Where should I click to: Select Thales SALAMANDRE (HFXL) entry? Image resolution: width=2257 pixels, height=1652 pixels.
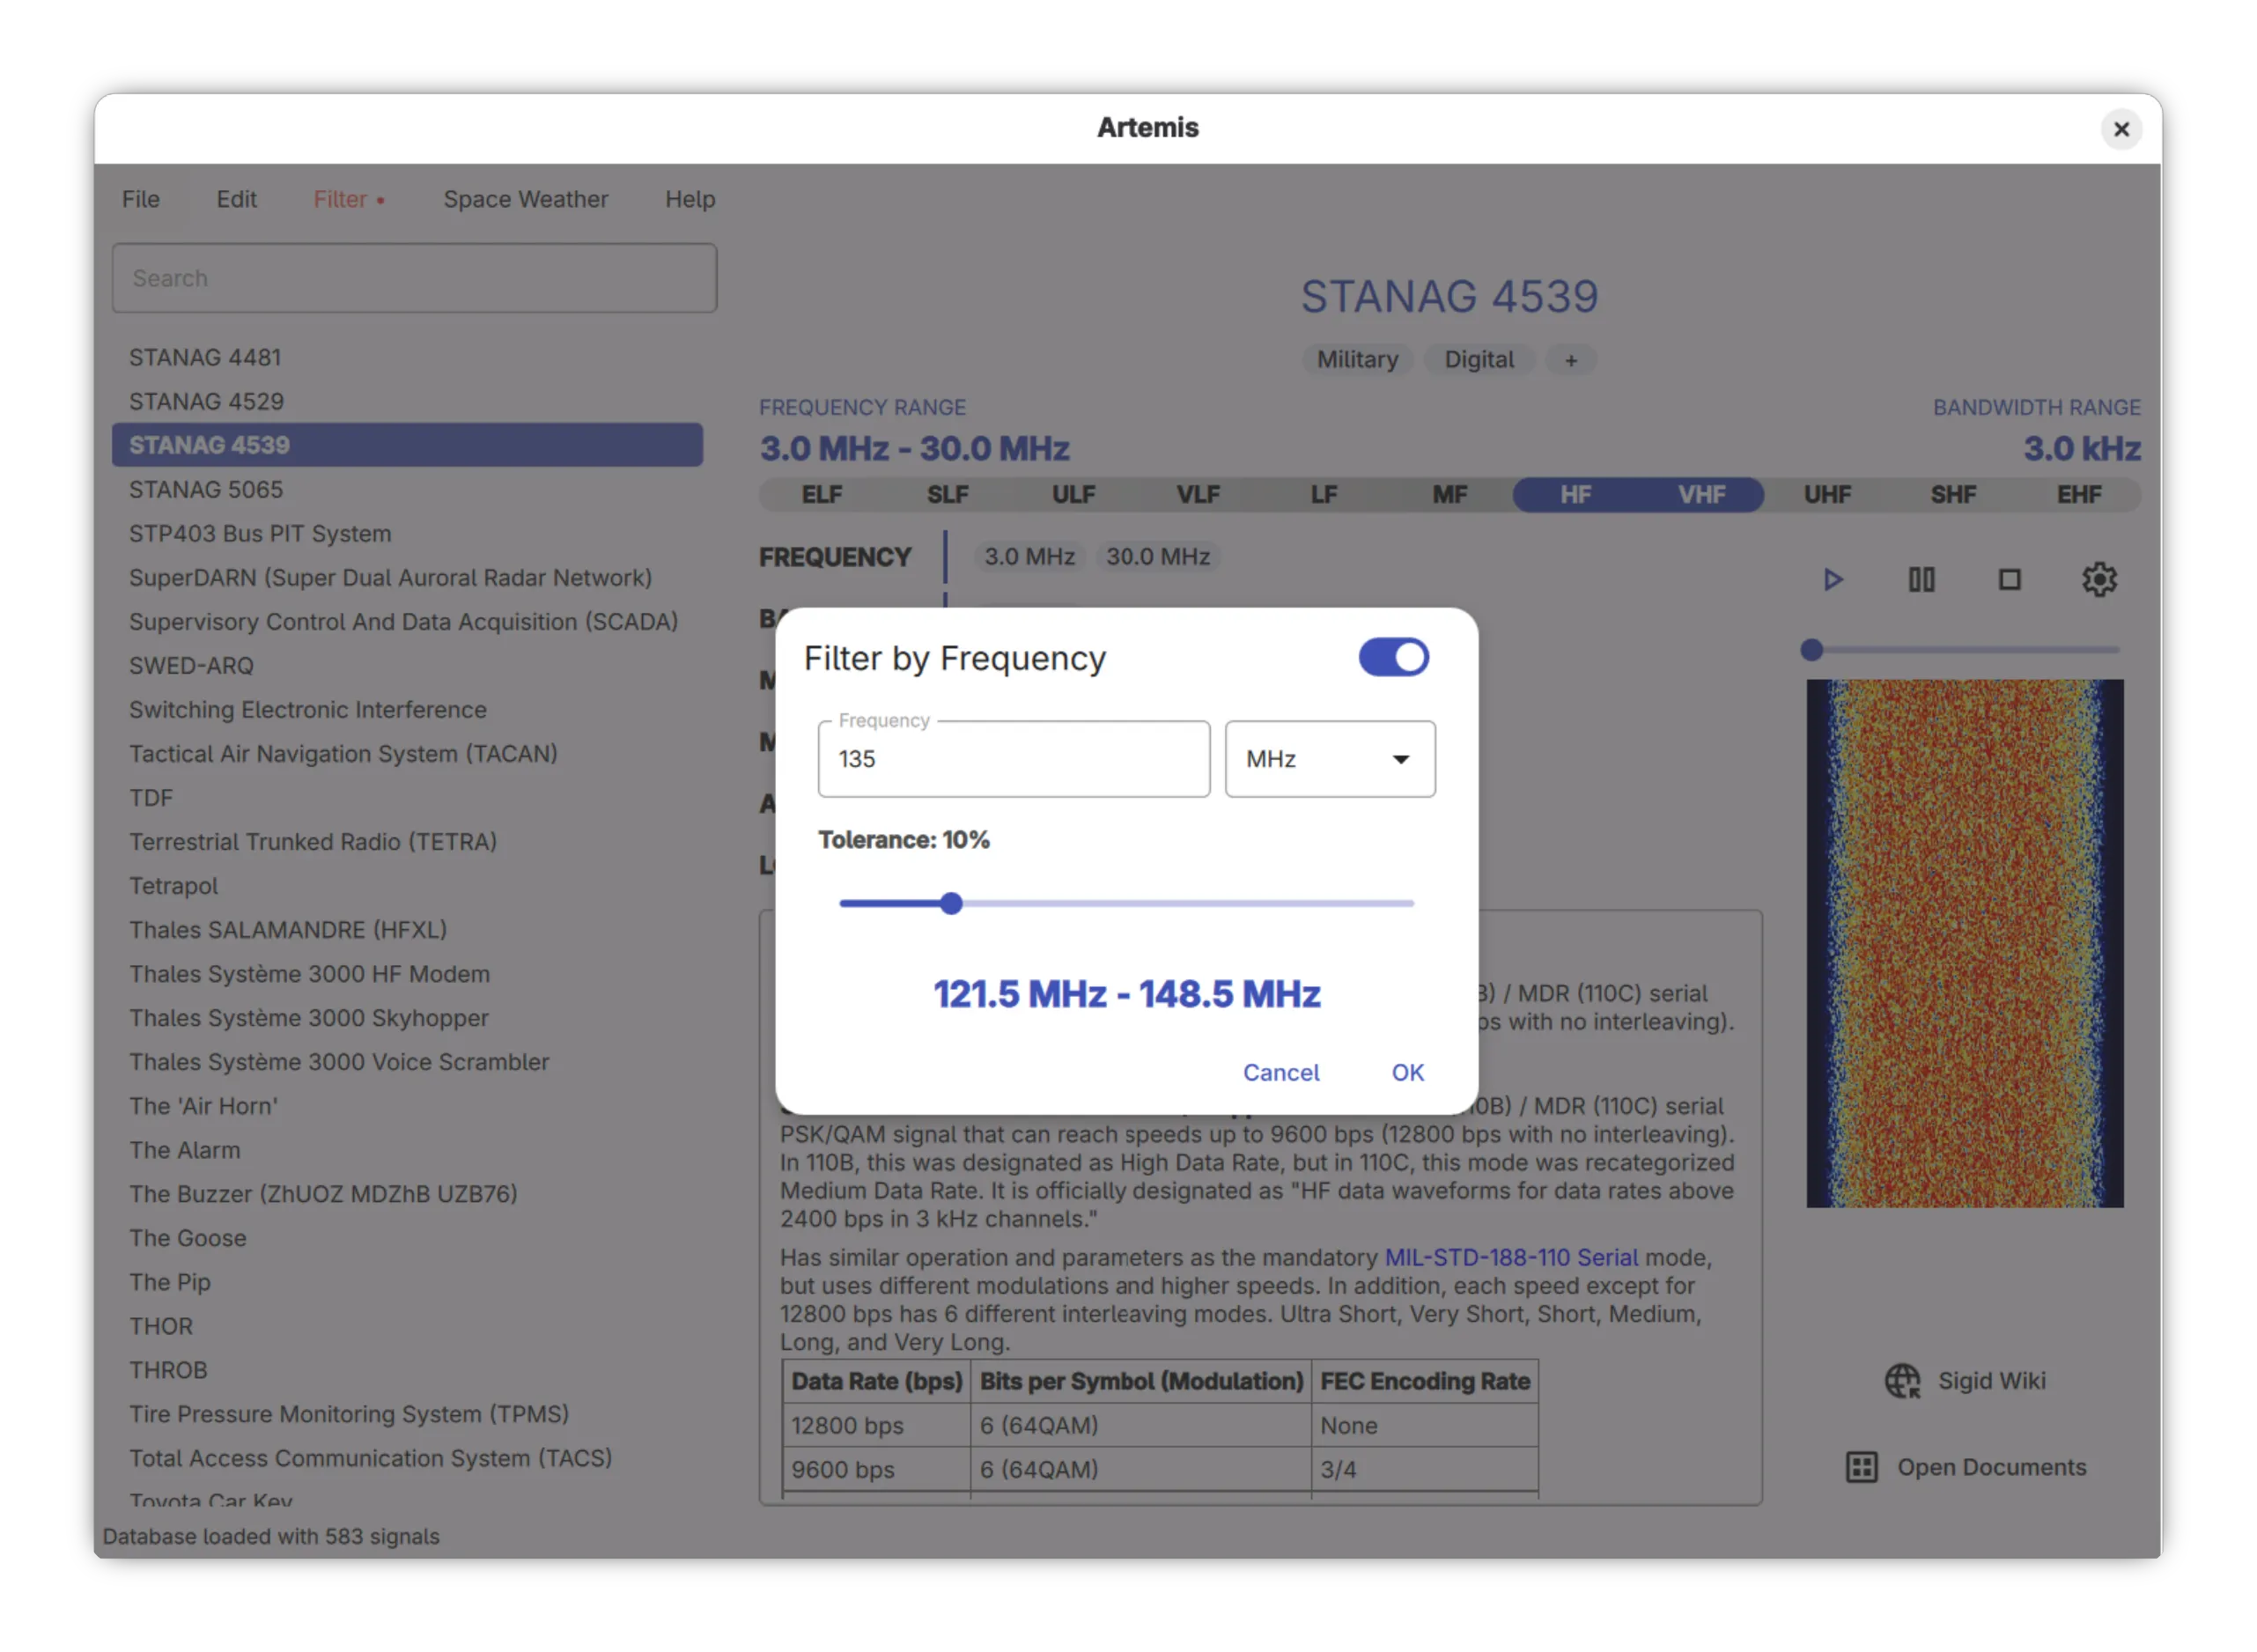407,929
